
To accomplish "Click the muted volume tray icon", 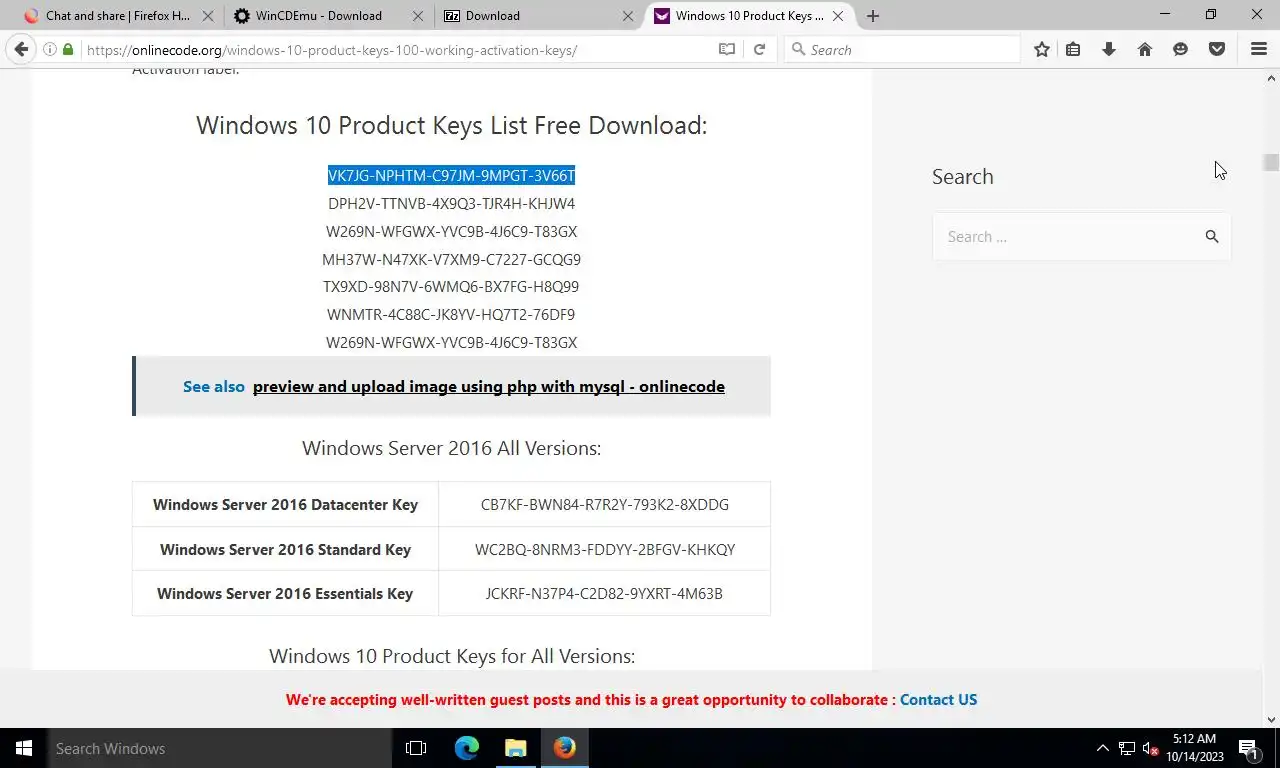I will coord(1151,748).
